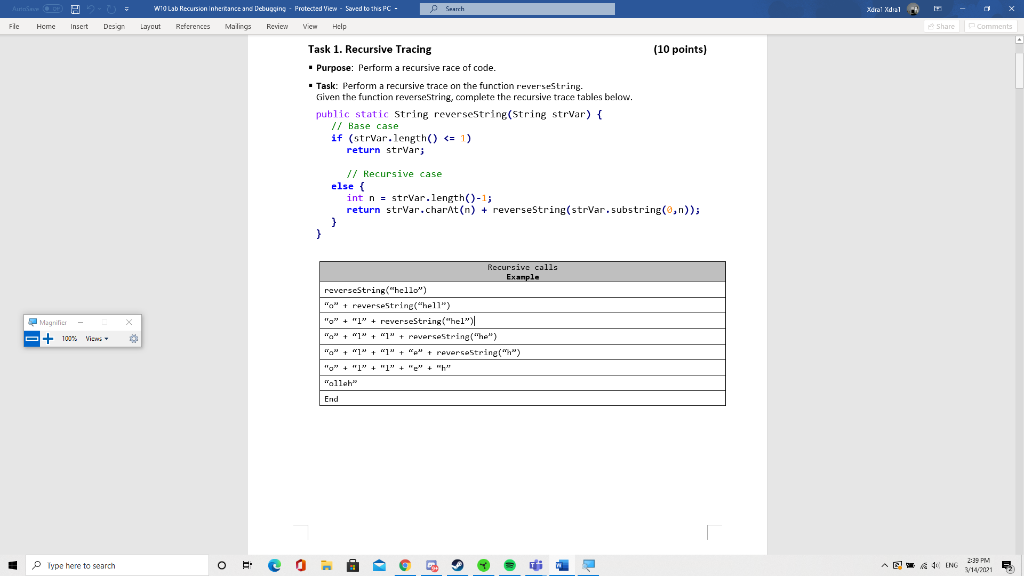Click the Redo icon
Screen dimensions: 1024x576
[x=111, y=9]
